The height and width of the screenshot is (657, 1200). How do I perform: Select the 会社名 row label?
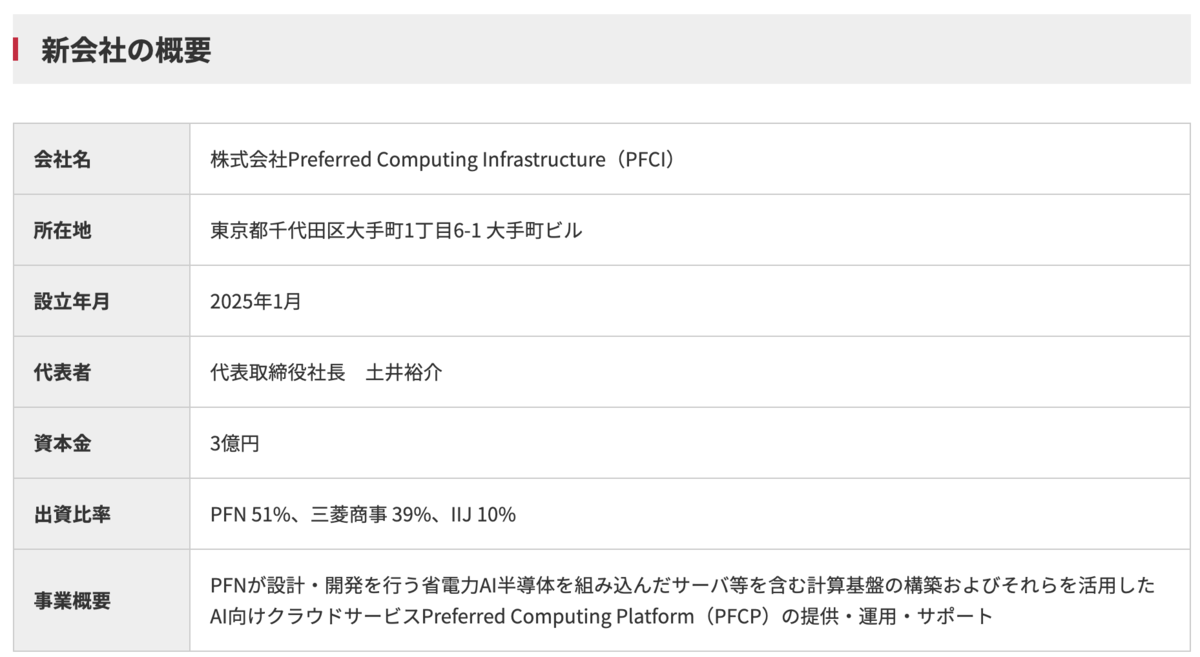pos(62,159)
